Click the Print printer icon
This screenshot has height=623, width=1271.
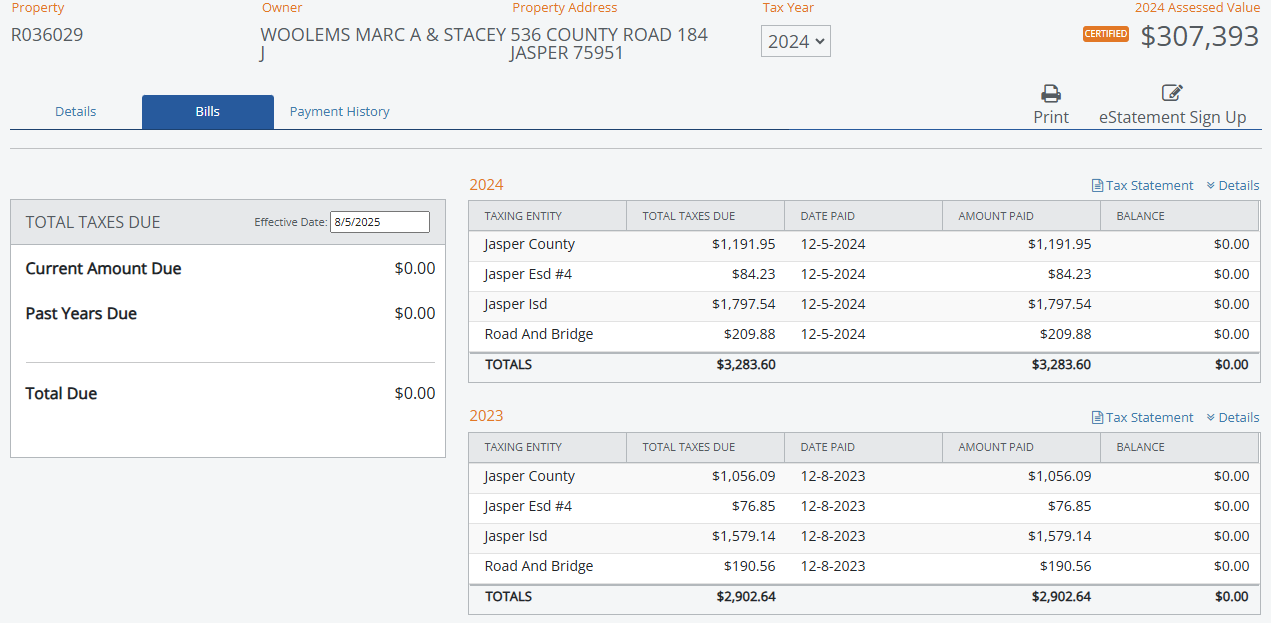pos(1050,94)
